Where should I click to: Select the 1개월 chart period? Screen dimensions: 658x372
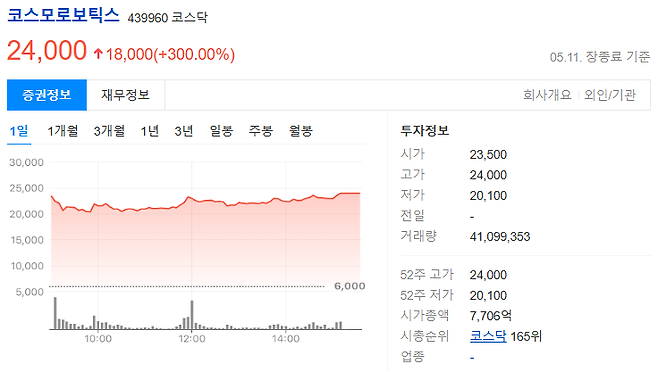point(63,131)
